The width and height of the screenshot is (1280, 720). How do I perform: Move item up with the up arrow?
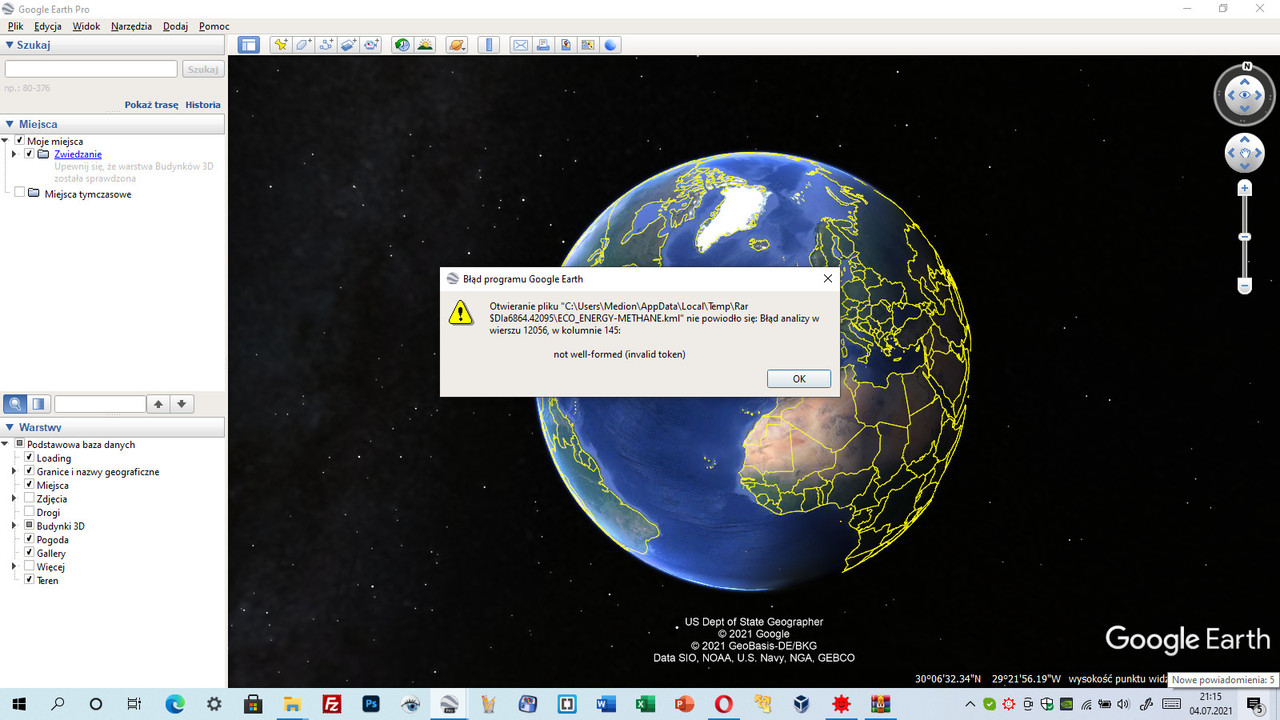(158, 404)
